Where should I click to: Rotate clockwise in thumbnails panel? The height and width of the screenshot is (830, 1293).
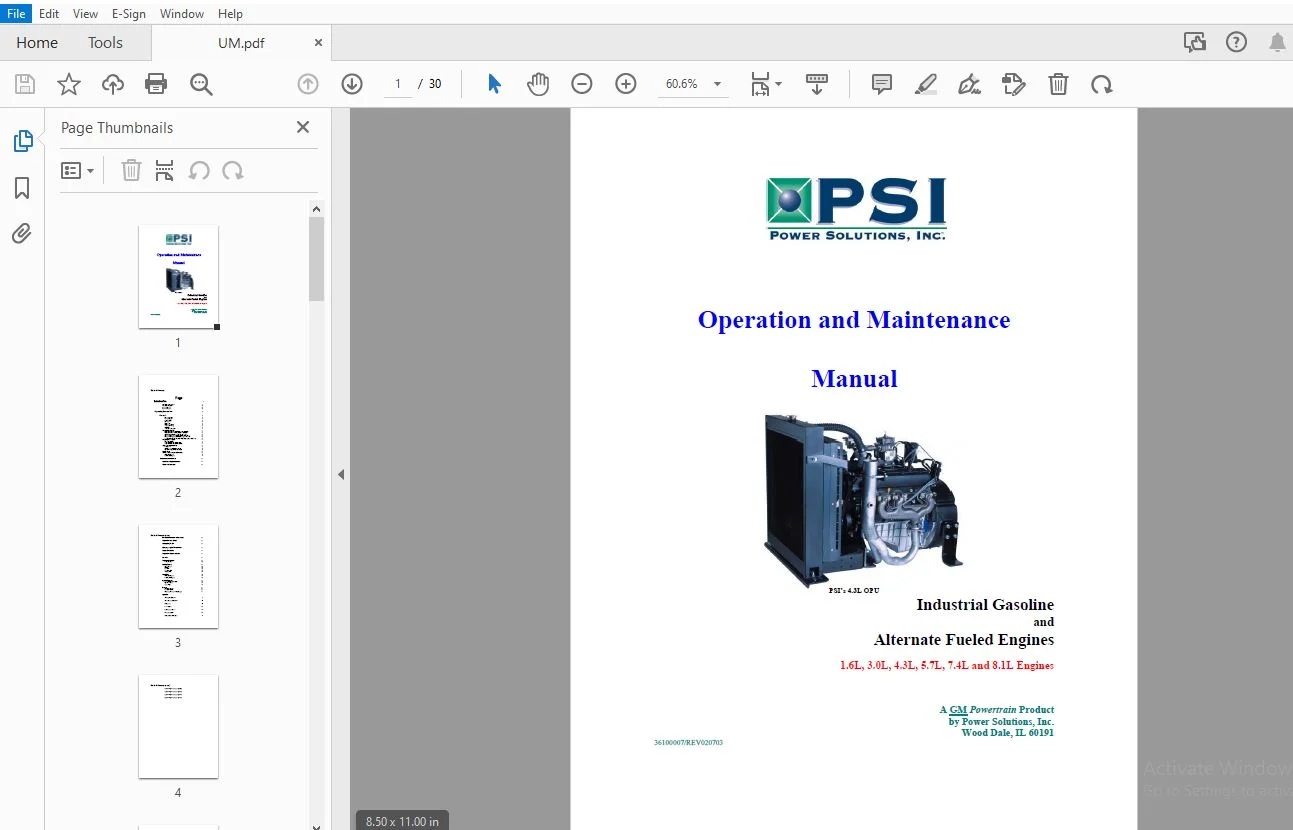click(233, 170)
